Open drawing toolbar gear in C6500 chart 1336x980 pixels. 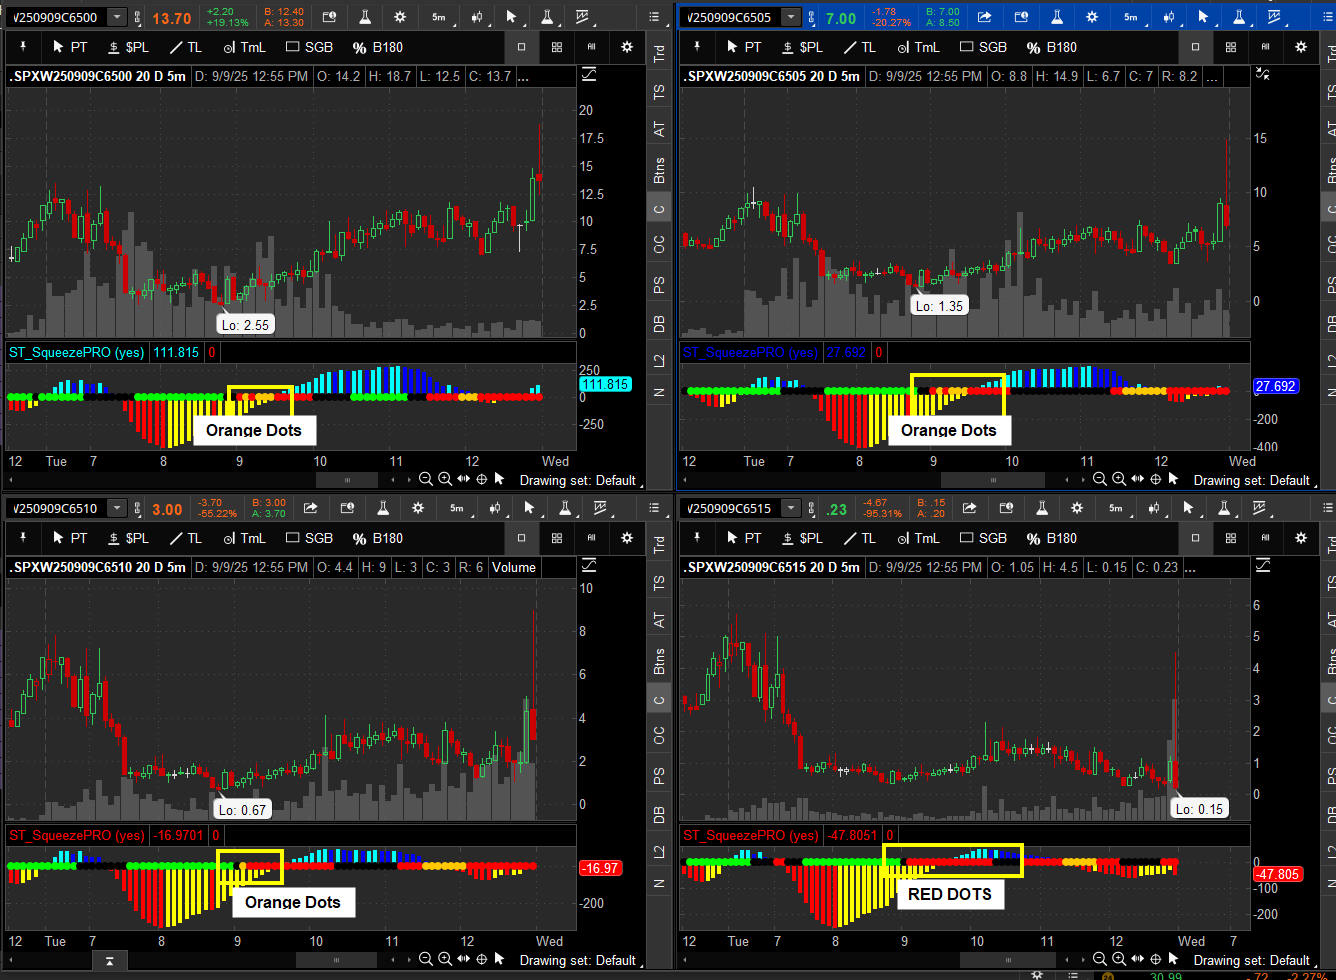click(627, 47)
